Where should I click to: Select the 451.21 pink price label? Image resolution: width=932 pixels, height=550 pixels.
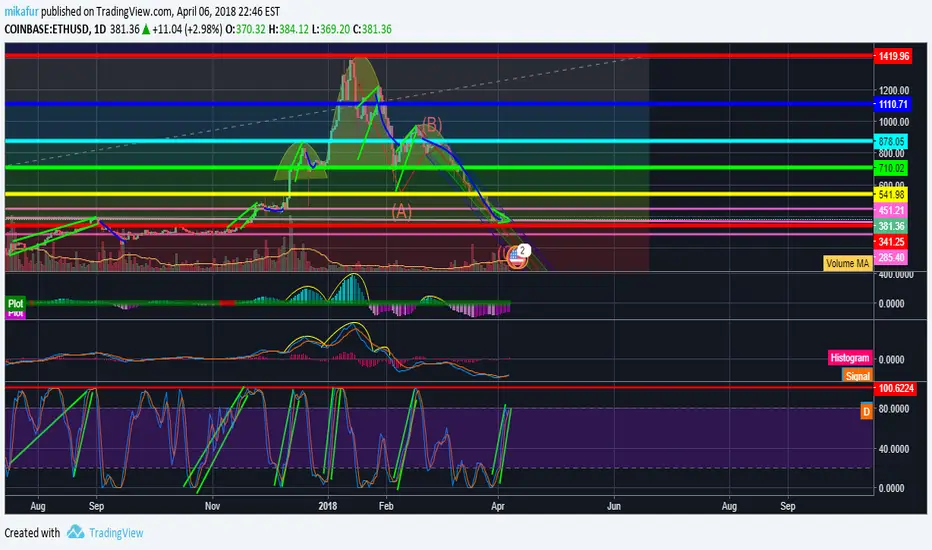coord(891,210)
